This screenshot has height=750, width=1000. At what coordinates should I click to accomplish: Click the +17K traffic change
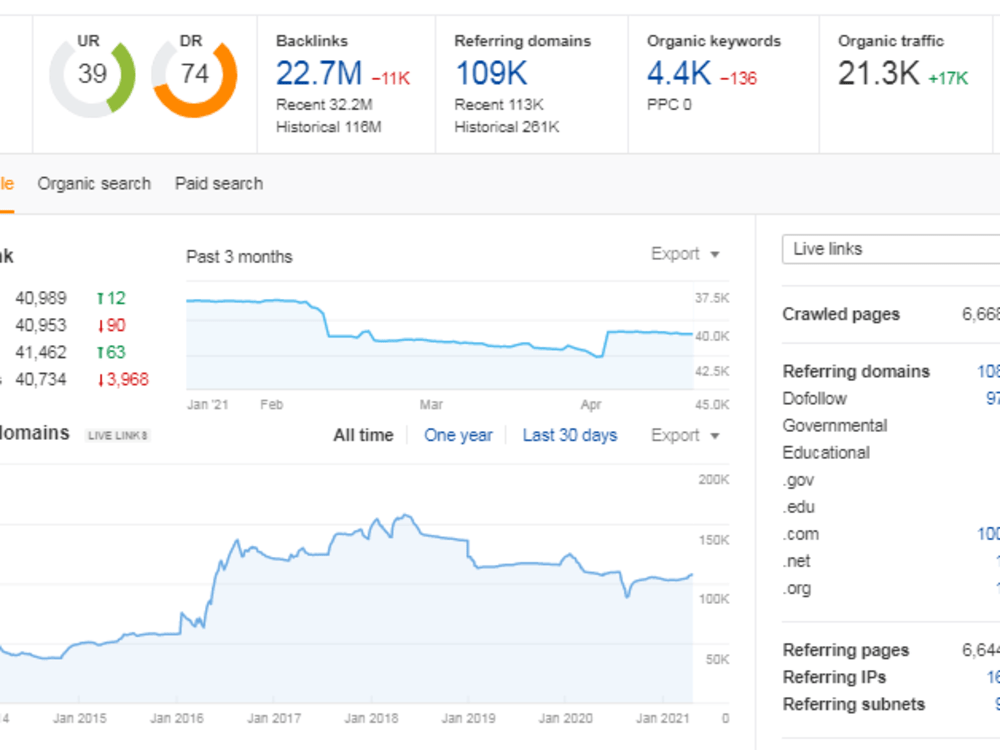click(x=948, y=78)
